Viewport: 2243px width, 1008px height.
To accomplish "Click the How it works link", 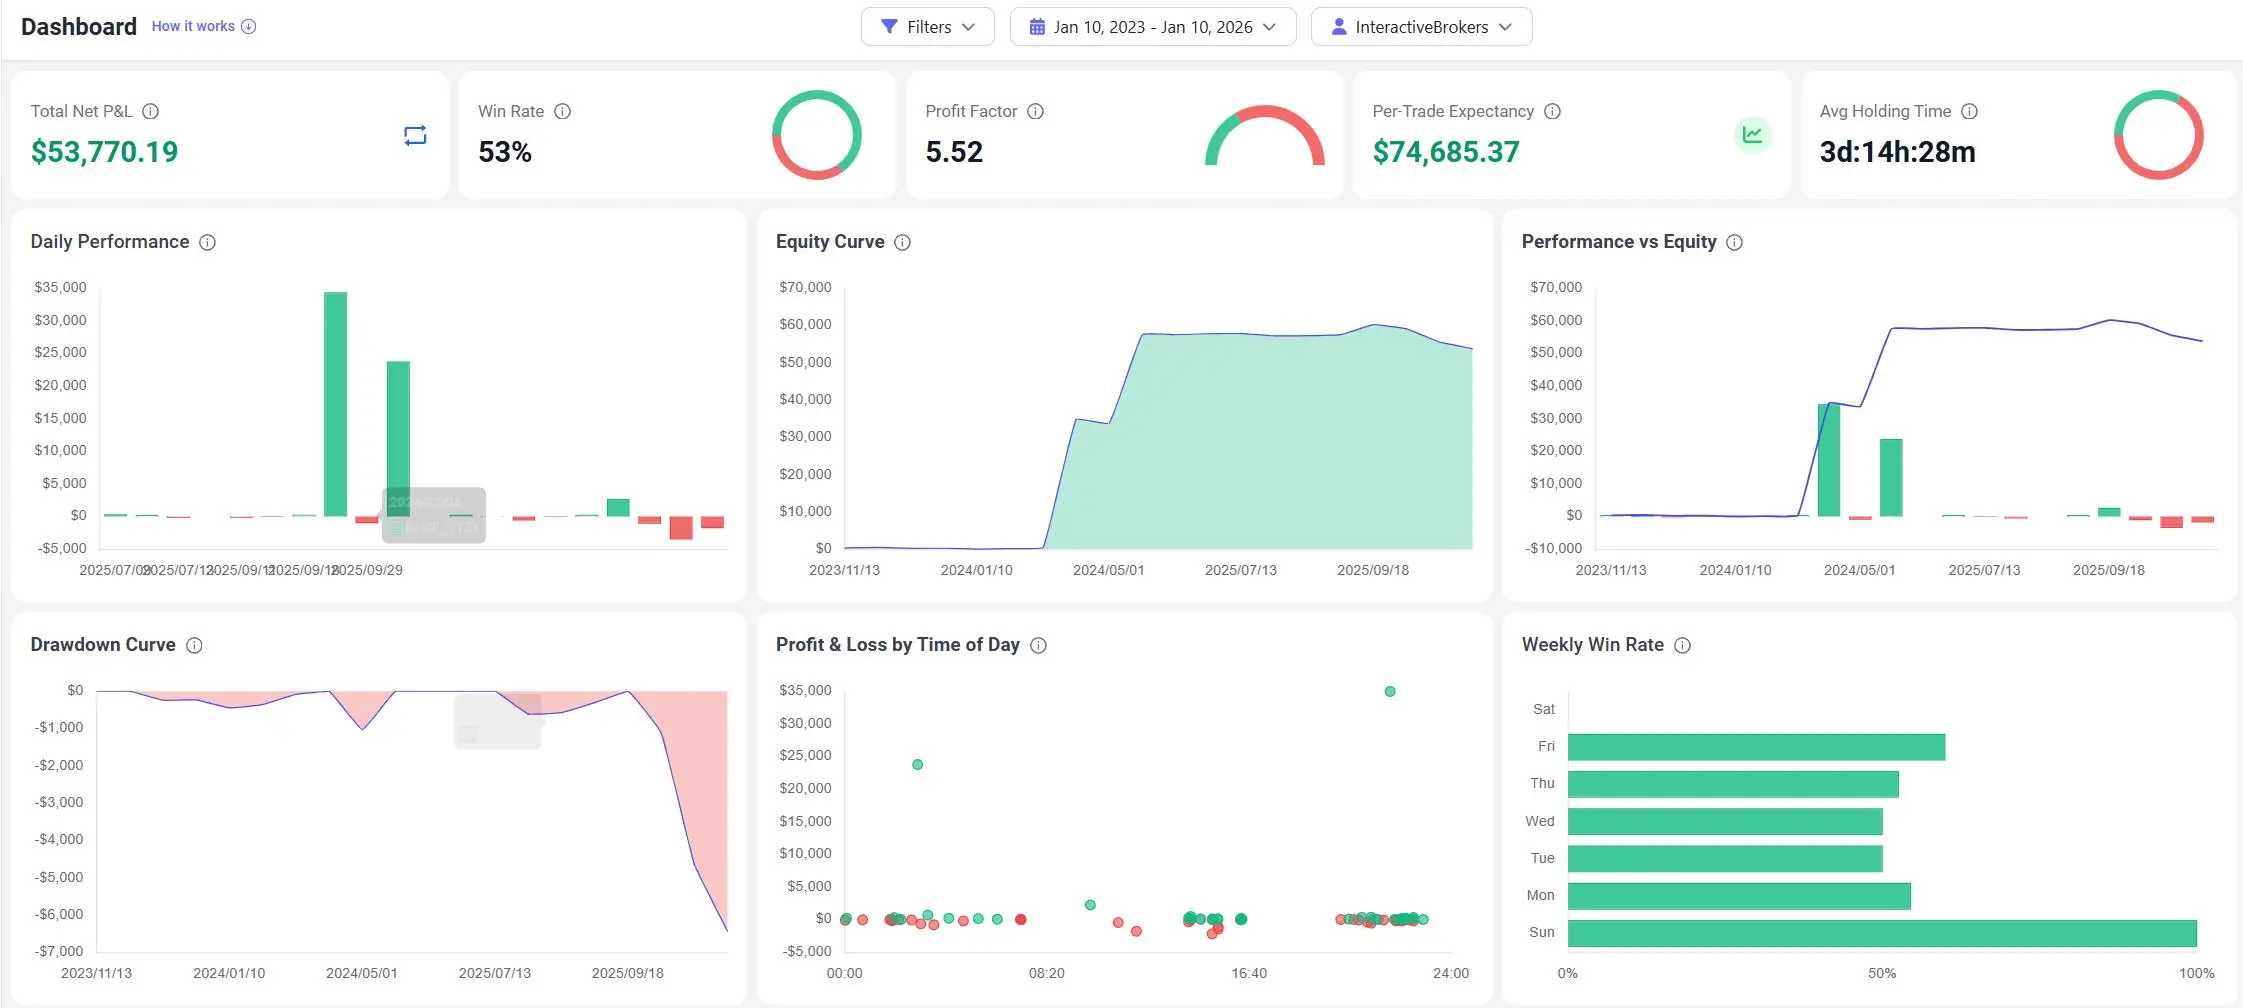I will tap(193, 25).
